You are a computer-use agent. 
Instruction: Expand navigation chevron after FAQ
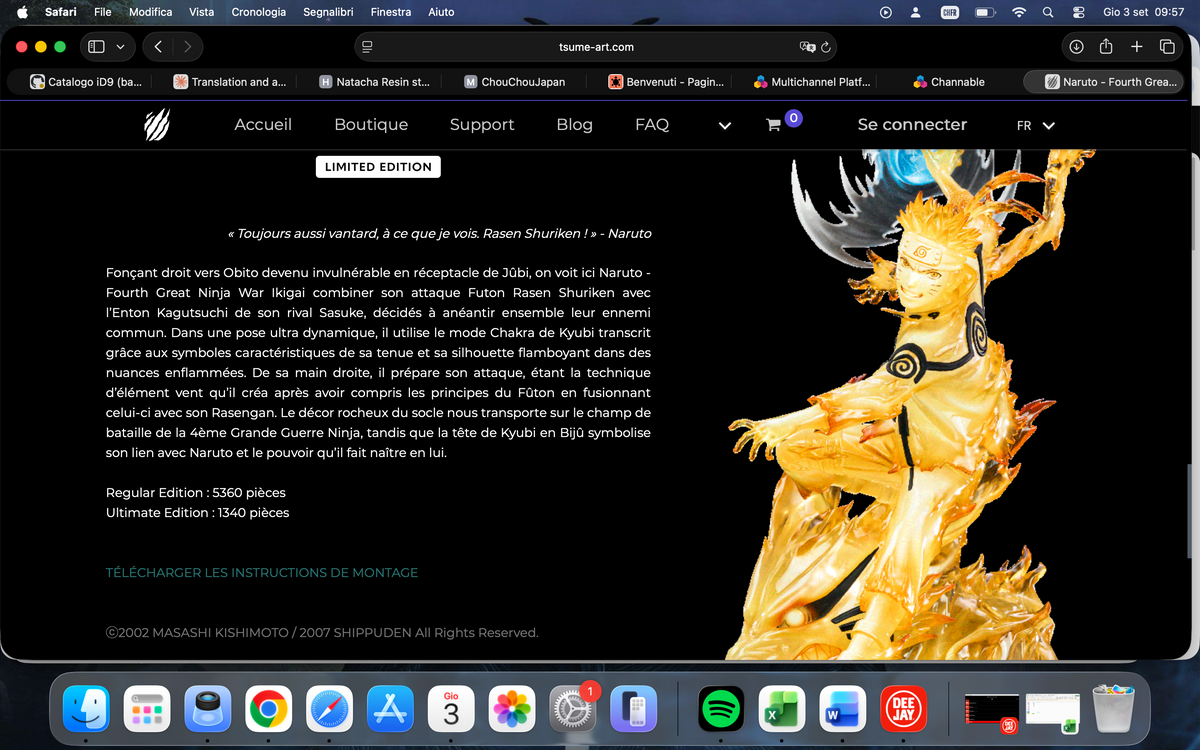[725, 125]
